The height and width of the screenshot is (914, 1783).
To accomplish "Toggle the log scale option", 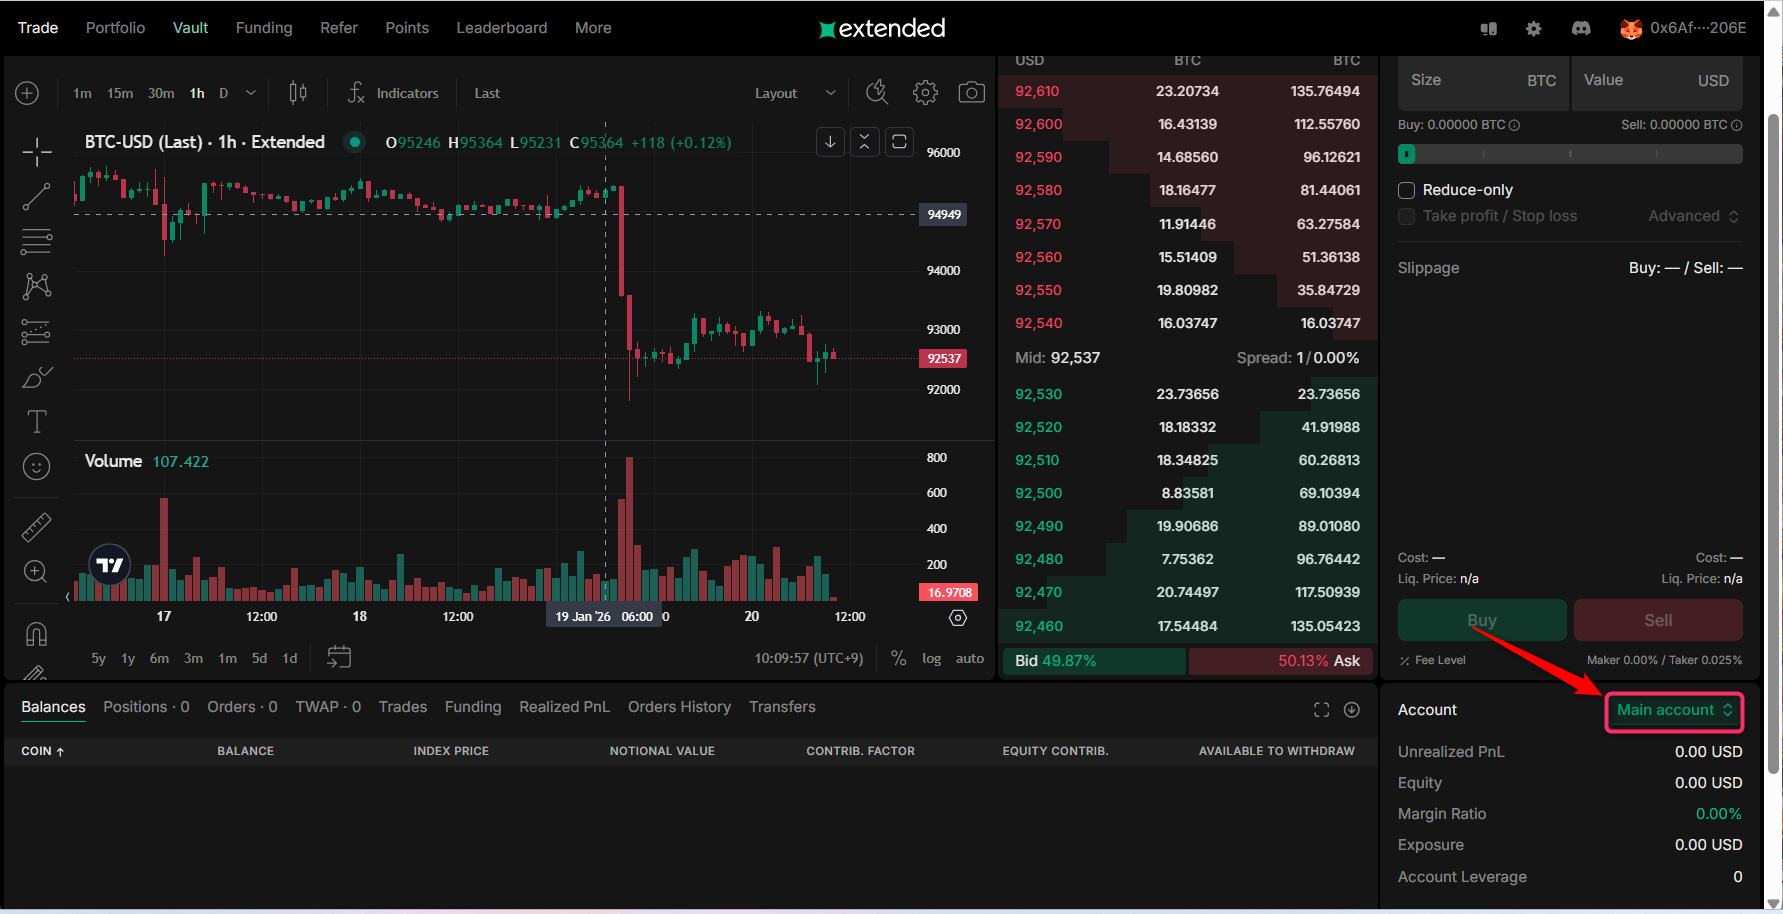I will [x=931, y=658].
